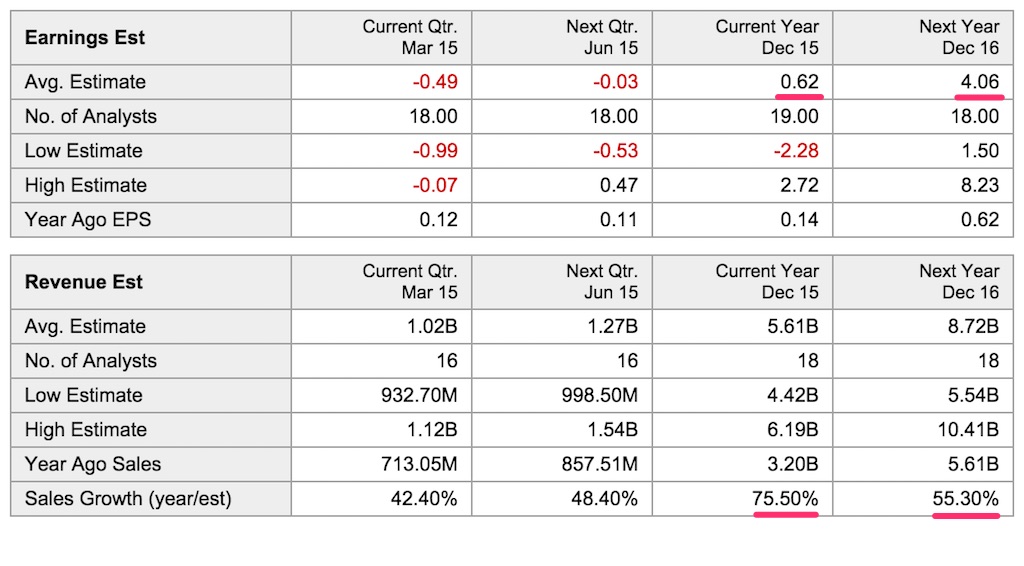The height and width of the screenshot is (566, 1024).
Task: Click the Revenue Est table header
Action: pyautogui.click(x=85, y=282)
